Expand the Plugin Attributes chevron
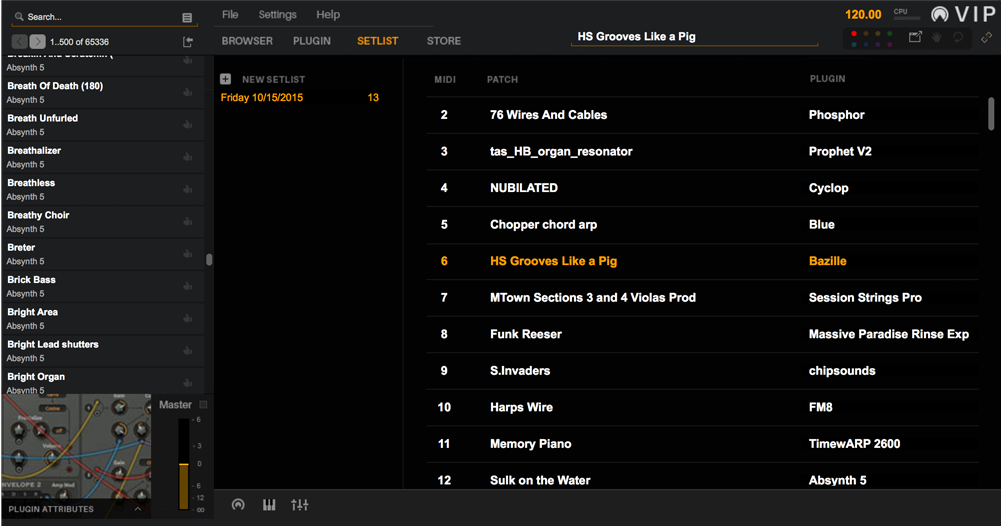Image resolution: width=1001 pixels, height=527 pixels. coord(138,509)
